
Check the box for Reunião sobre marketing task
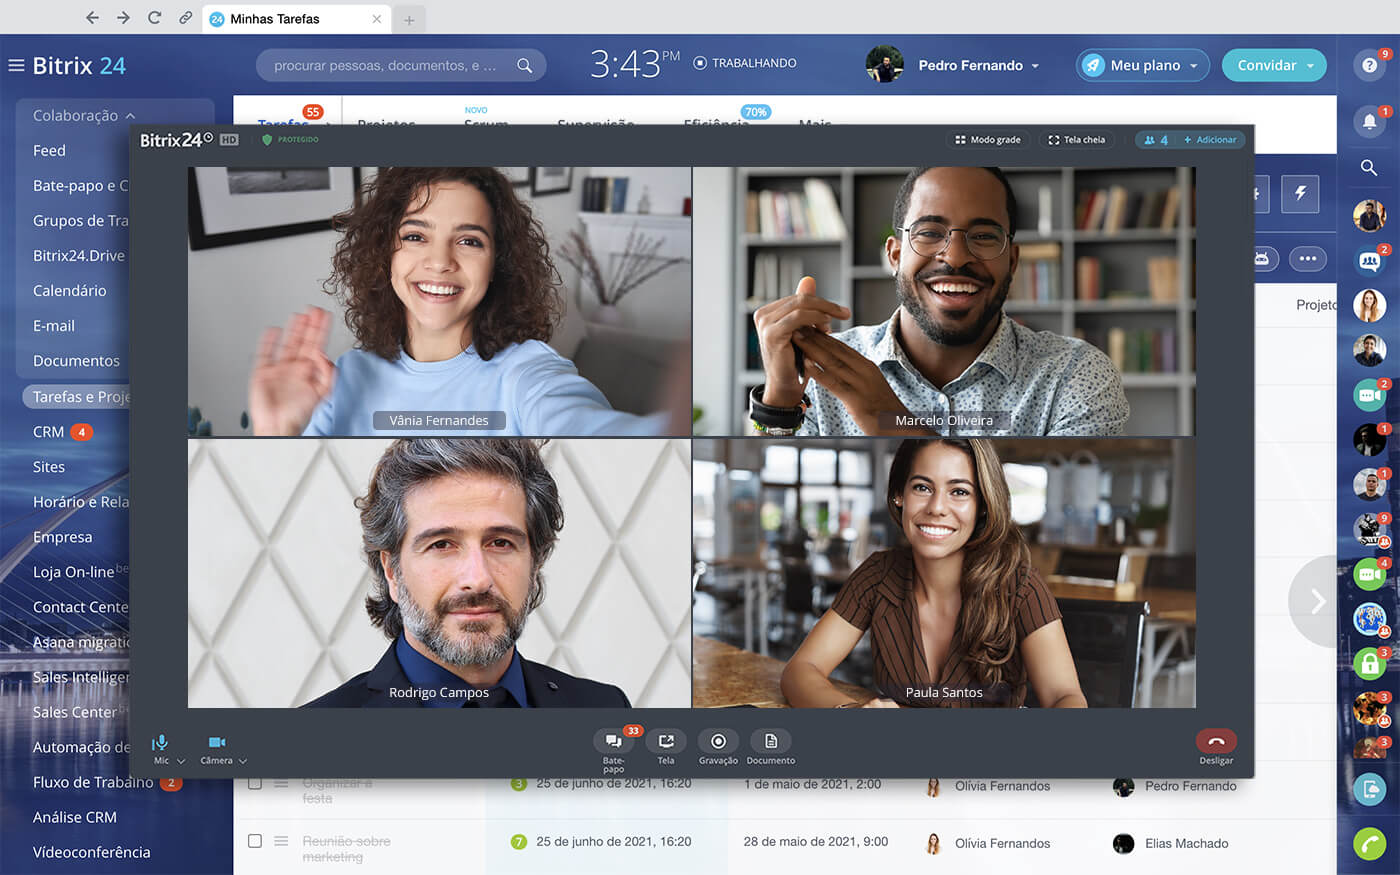tap(255, 841)
